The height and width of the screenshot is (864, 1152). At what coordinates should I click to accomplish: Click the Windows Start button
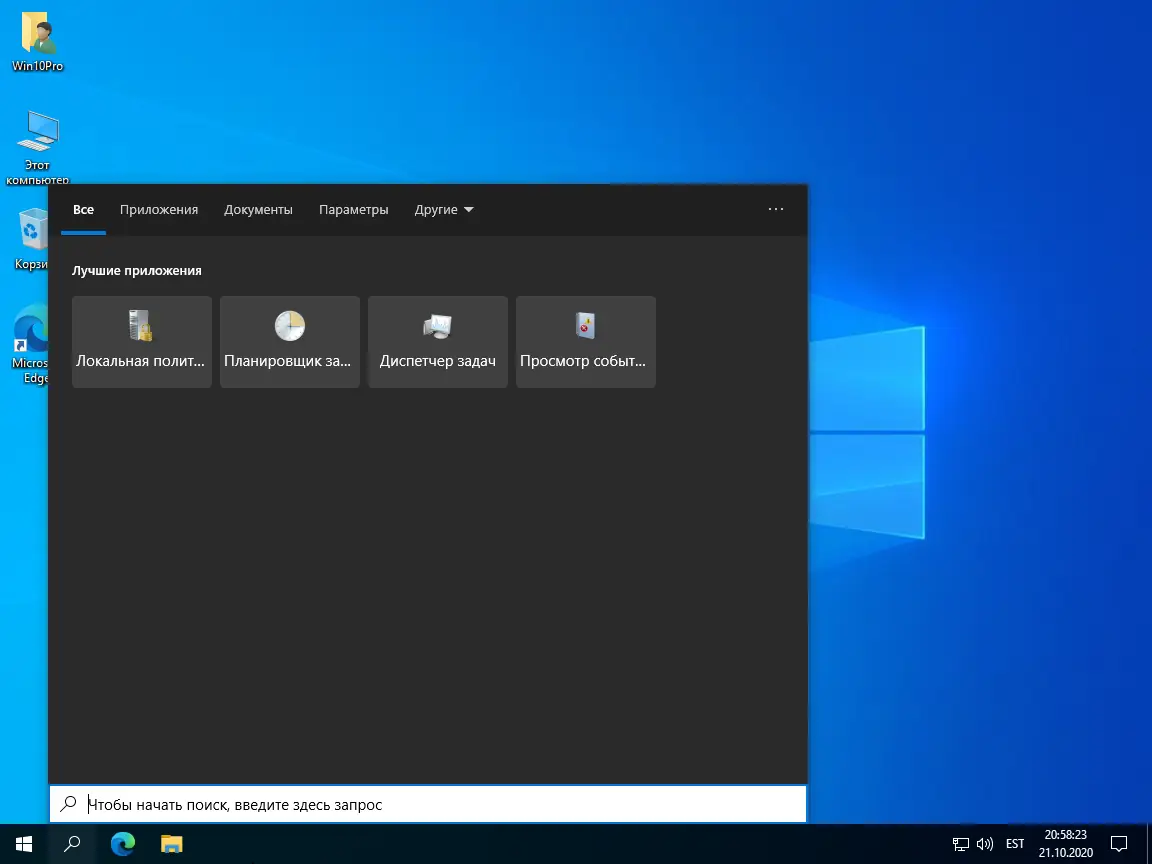click(24, 843)
